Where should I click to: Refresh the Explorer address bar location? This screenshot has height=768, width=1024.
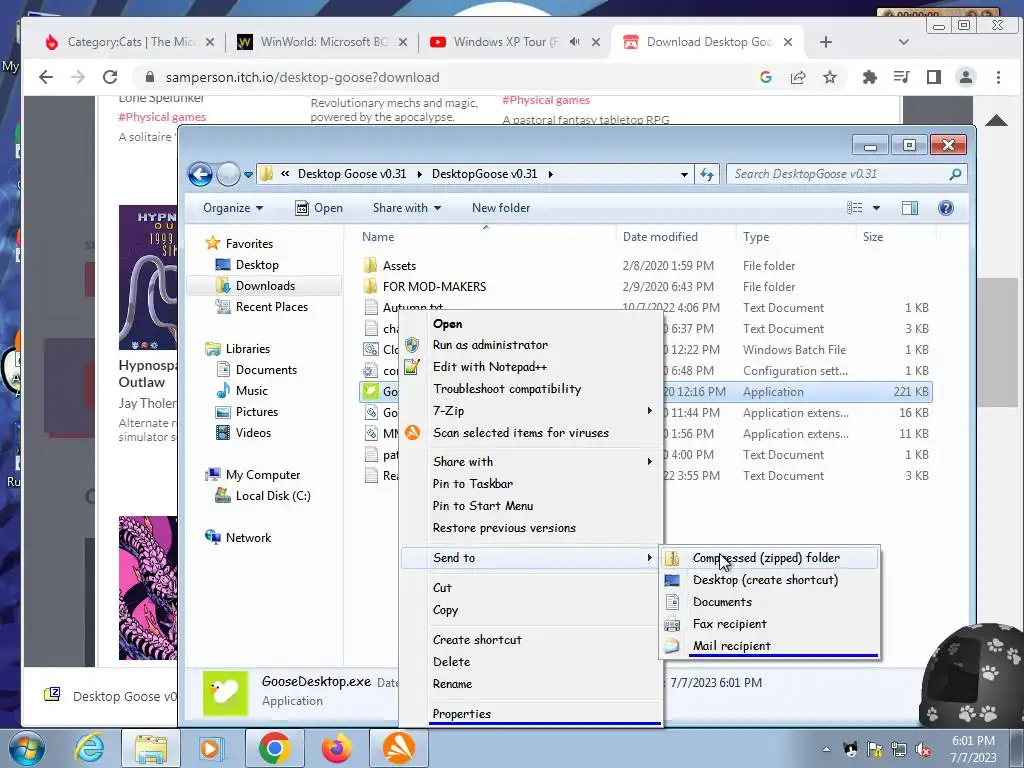point(707,174)
